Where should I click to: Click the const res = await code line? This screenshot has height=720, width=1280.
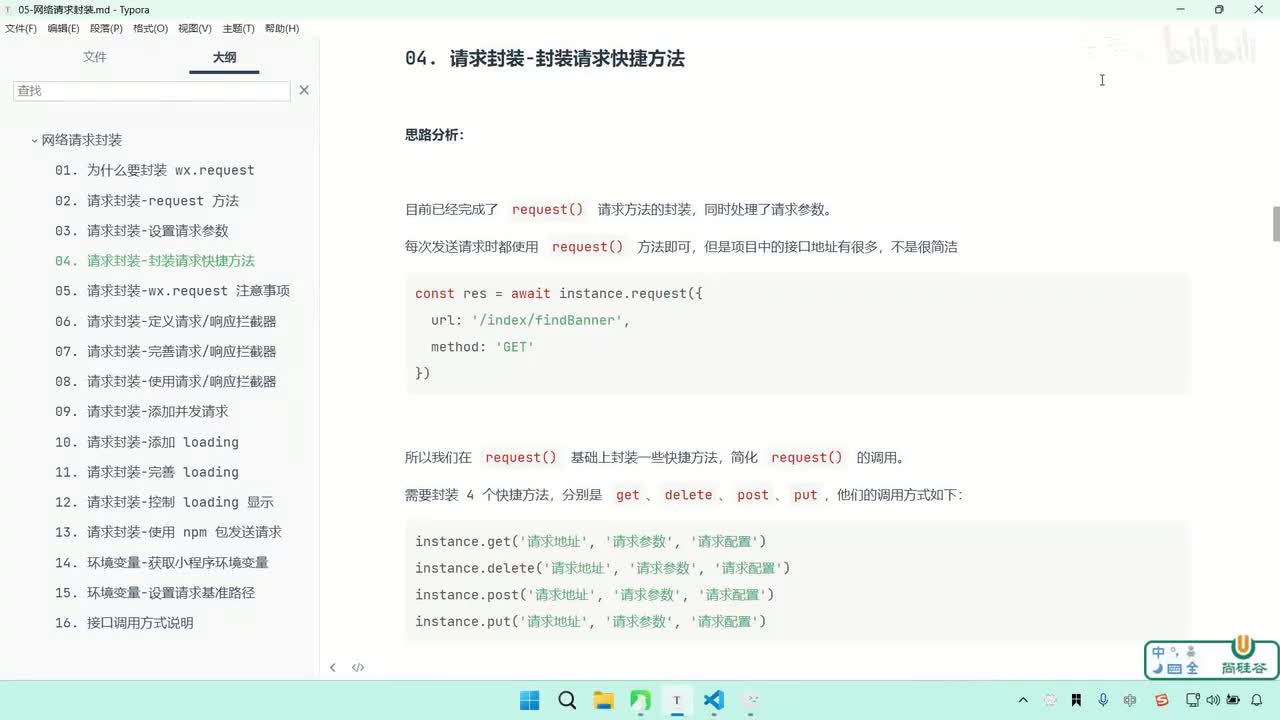[x=559, y=293]
